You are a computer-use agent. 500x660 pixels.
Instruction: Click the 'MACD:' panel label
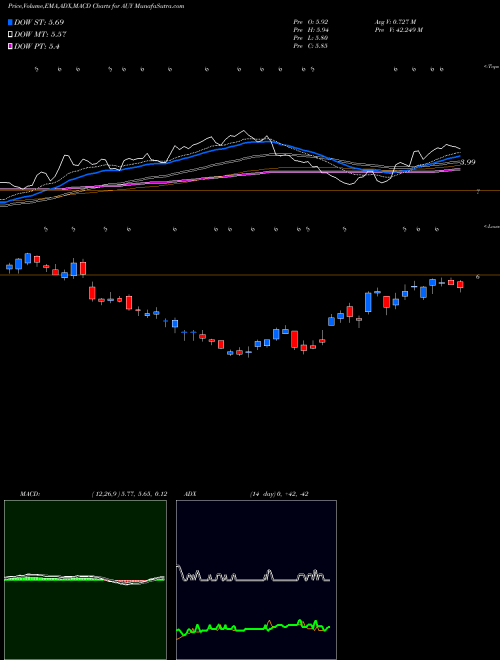(29, 494)
